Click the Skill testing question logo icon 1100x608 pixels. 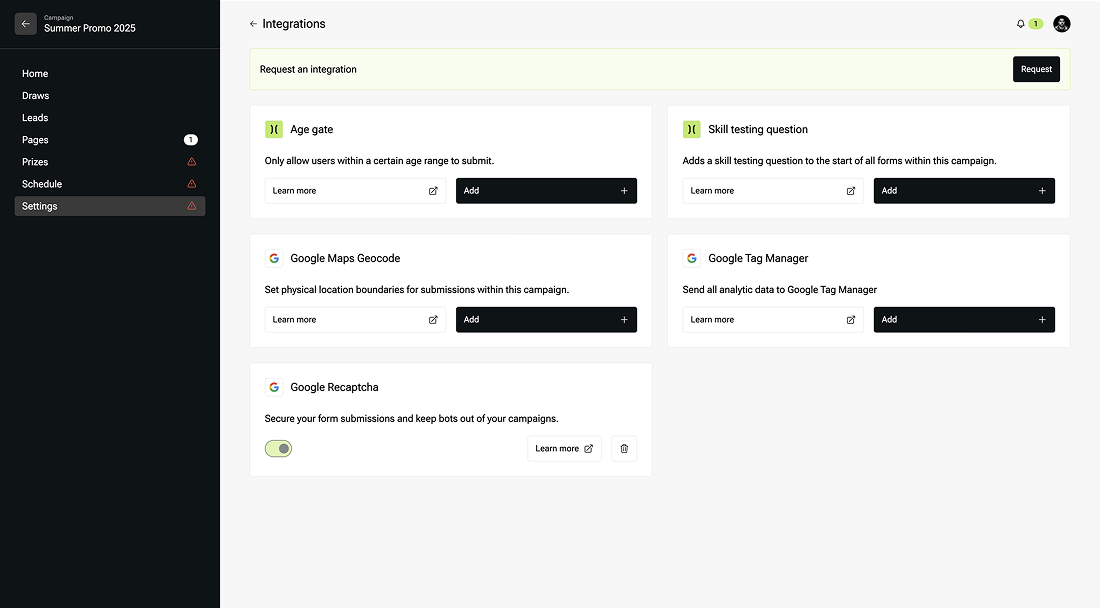[x=692, y=129]
